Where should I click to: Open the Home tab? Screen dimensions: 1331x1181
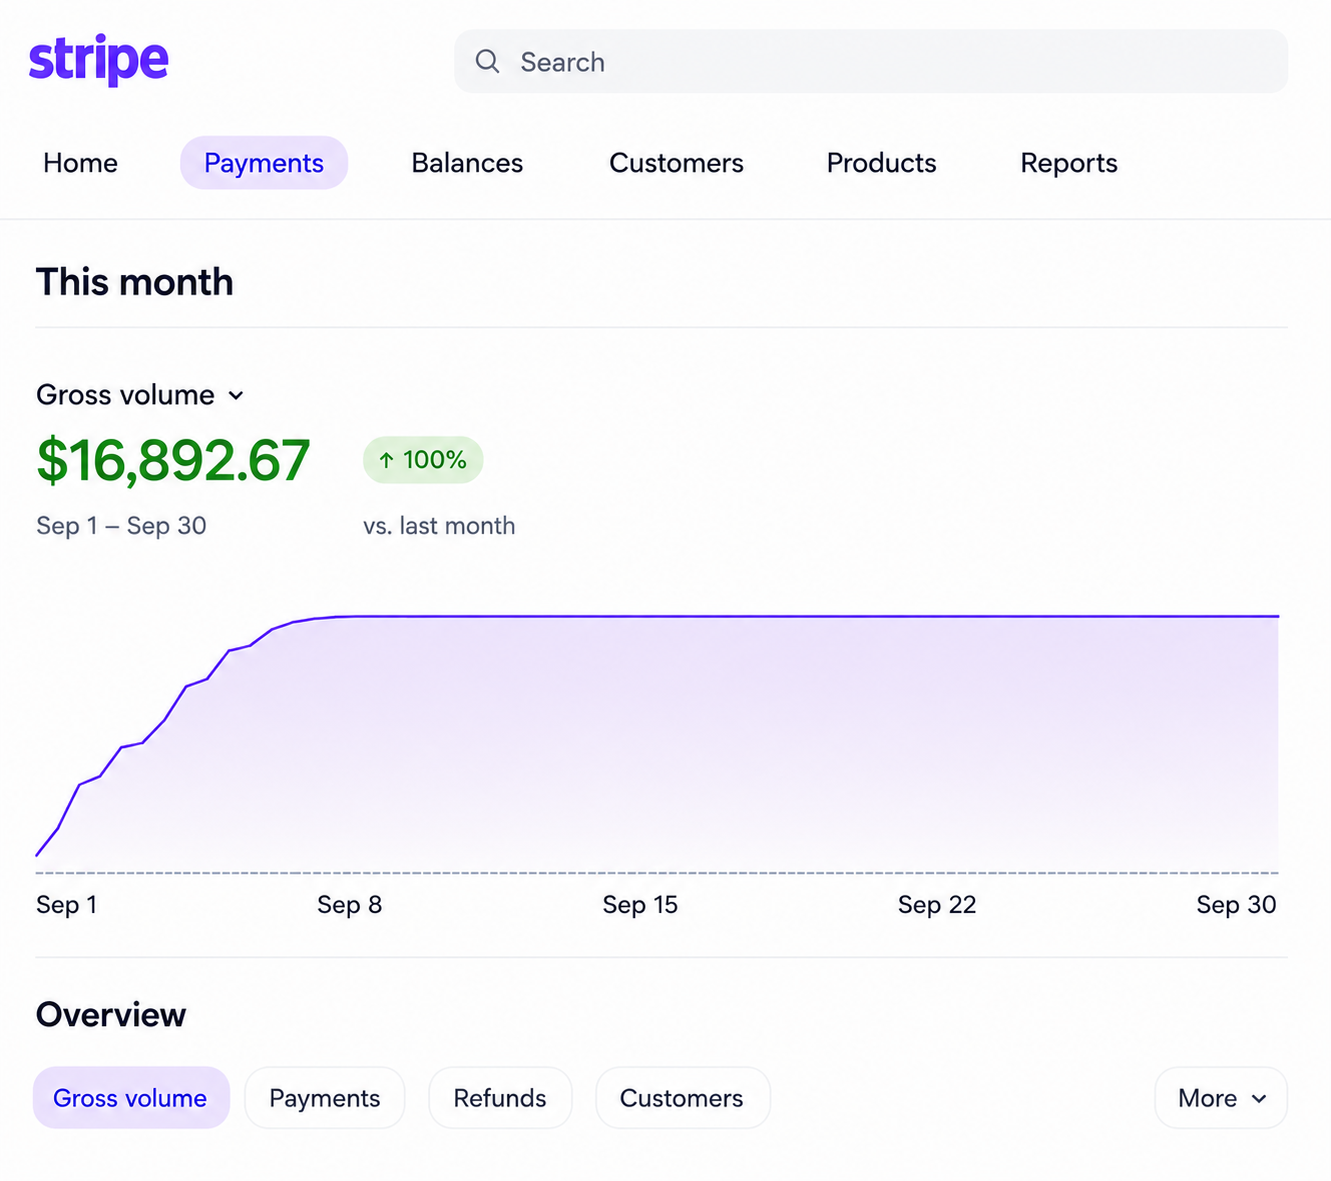80,163
